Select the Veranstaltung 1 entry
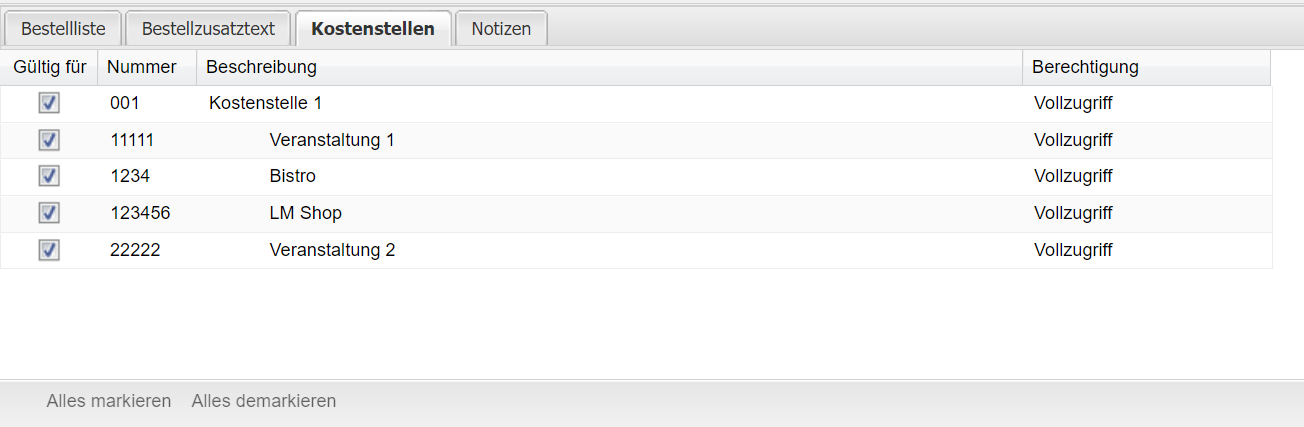 pyautogui.click(x=332, y=140)
